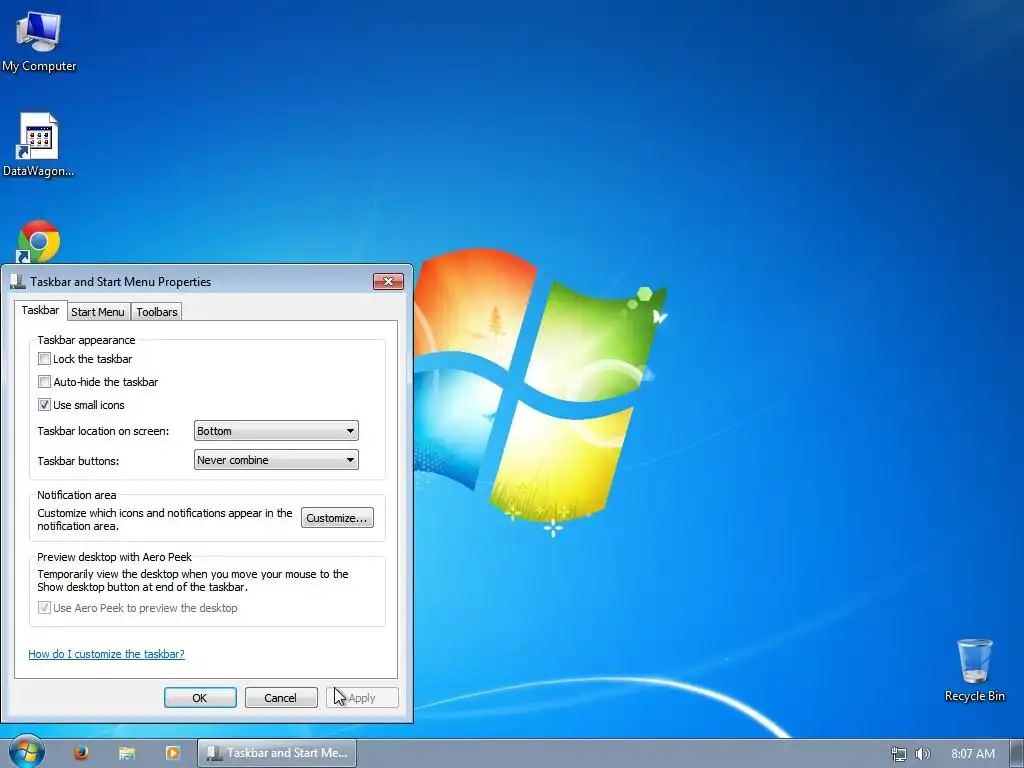1024x768 pixels.
Task: Click the Google Chrome desktop shortcut
Action: tap(39, 242)
